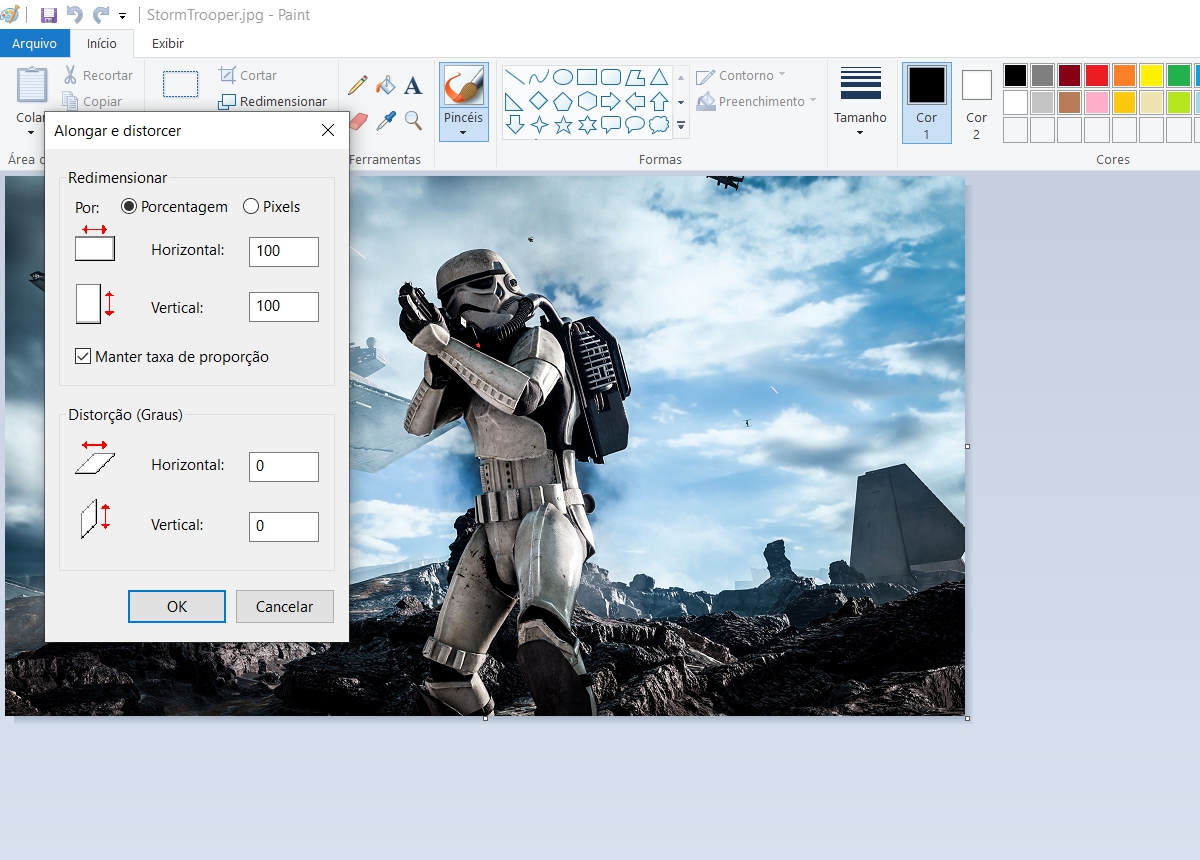Click the Colar clipboard icon

tap(33, 85)
